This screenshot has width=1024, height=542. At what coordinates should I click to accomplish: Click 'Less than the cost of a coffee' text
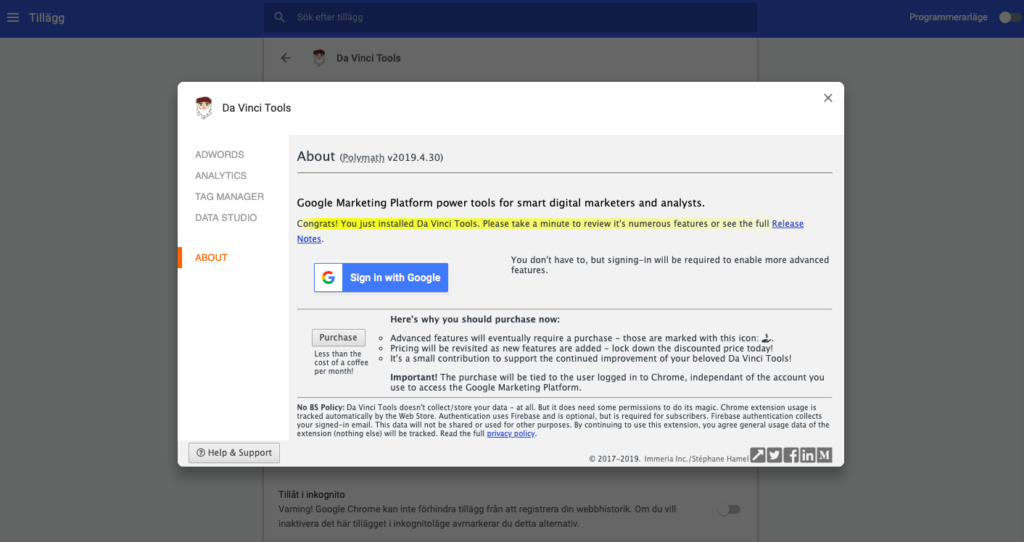point(341,362)
